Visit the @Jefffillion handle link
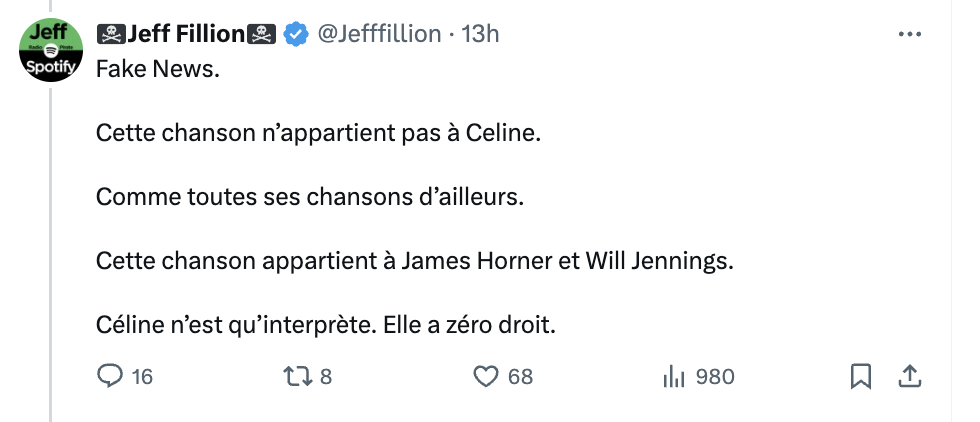The height and width of the screenshot is (422, 980). coord(379,34)
